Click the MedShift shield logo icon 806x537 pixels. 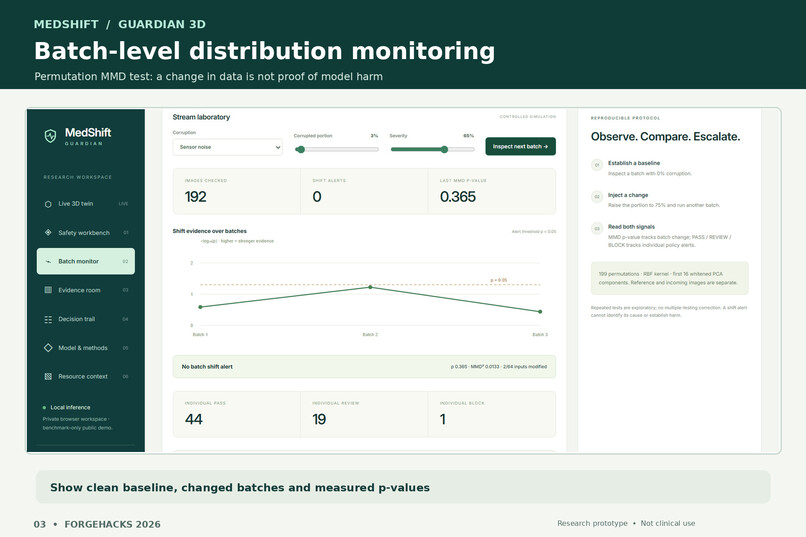[x=50, y=136]
